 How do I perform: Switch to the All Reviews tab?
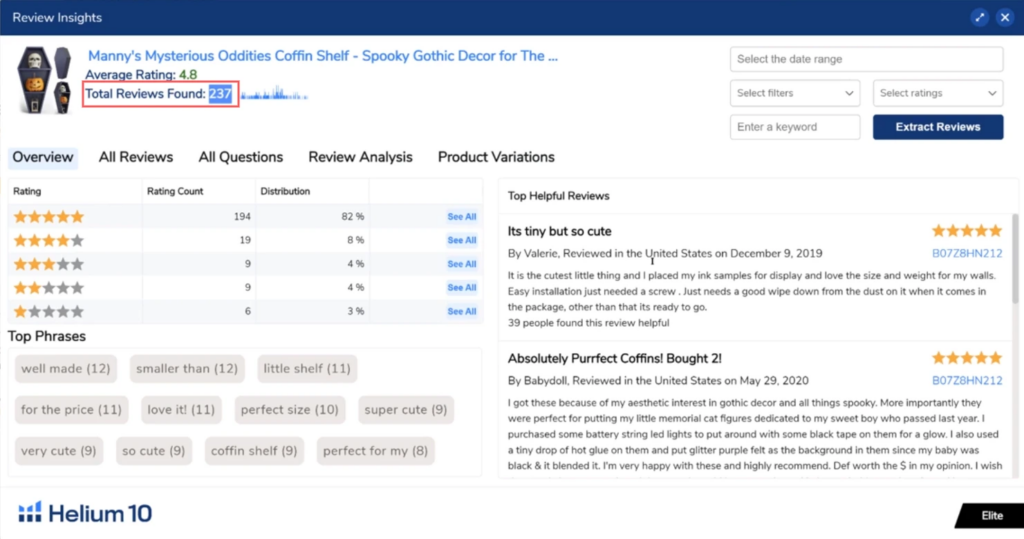pyautogui.click(x=136, y=157)
